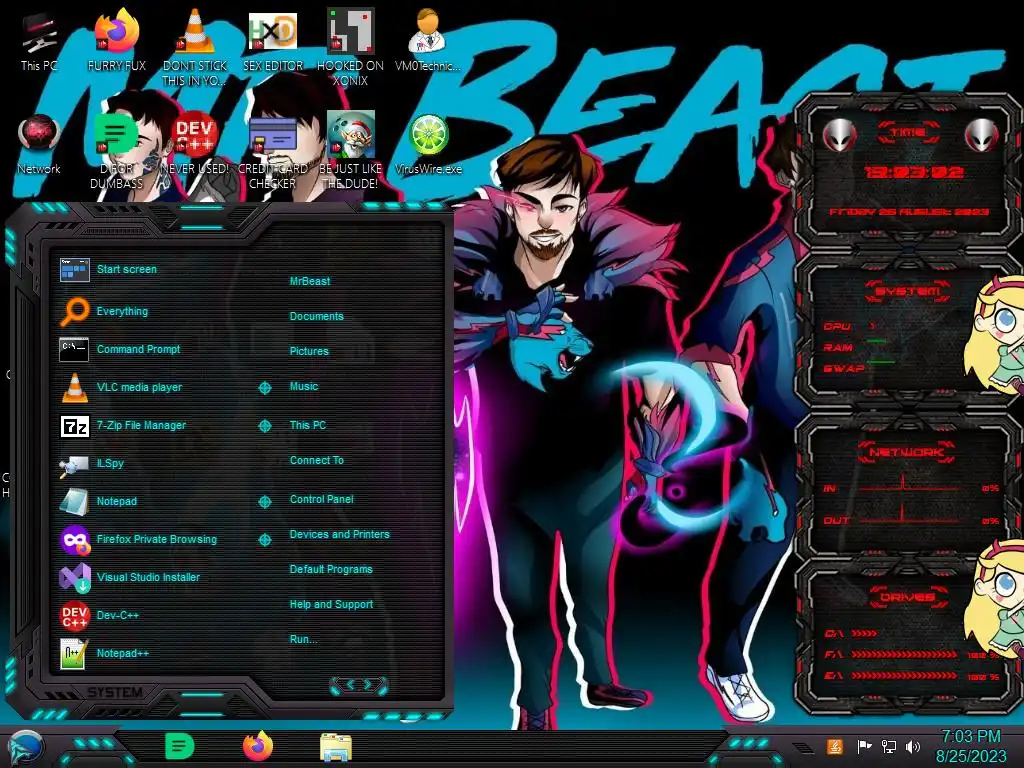
Task: Open Music from the start menu
Action: point(304,386)
